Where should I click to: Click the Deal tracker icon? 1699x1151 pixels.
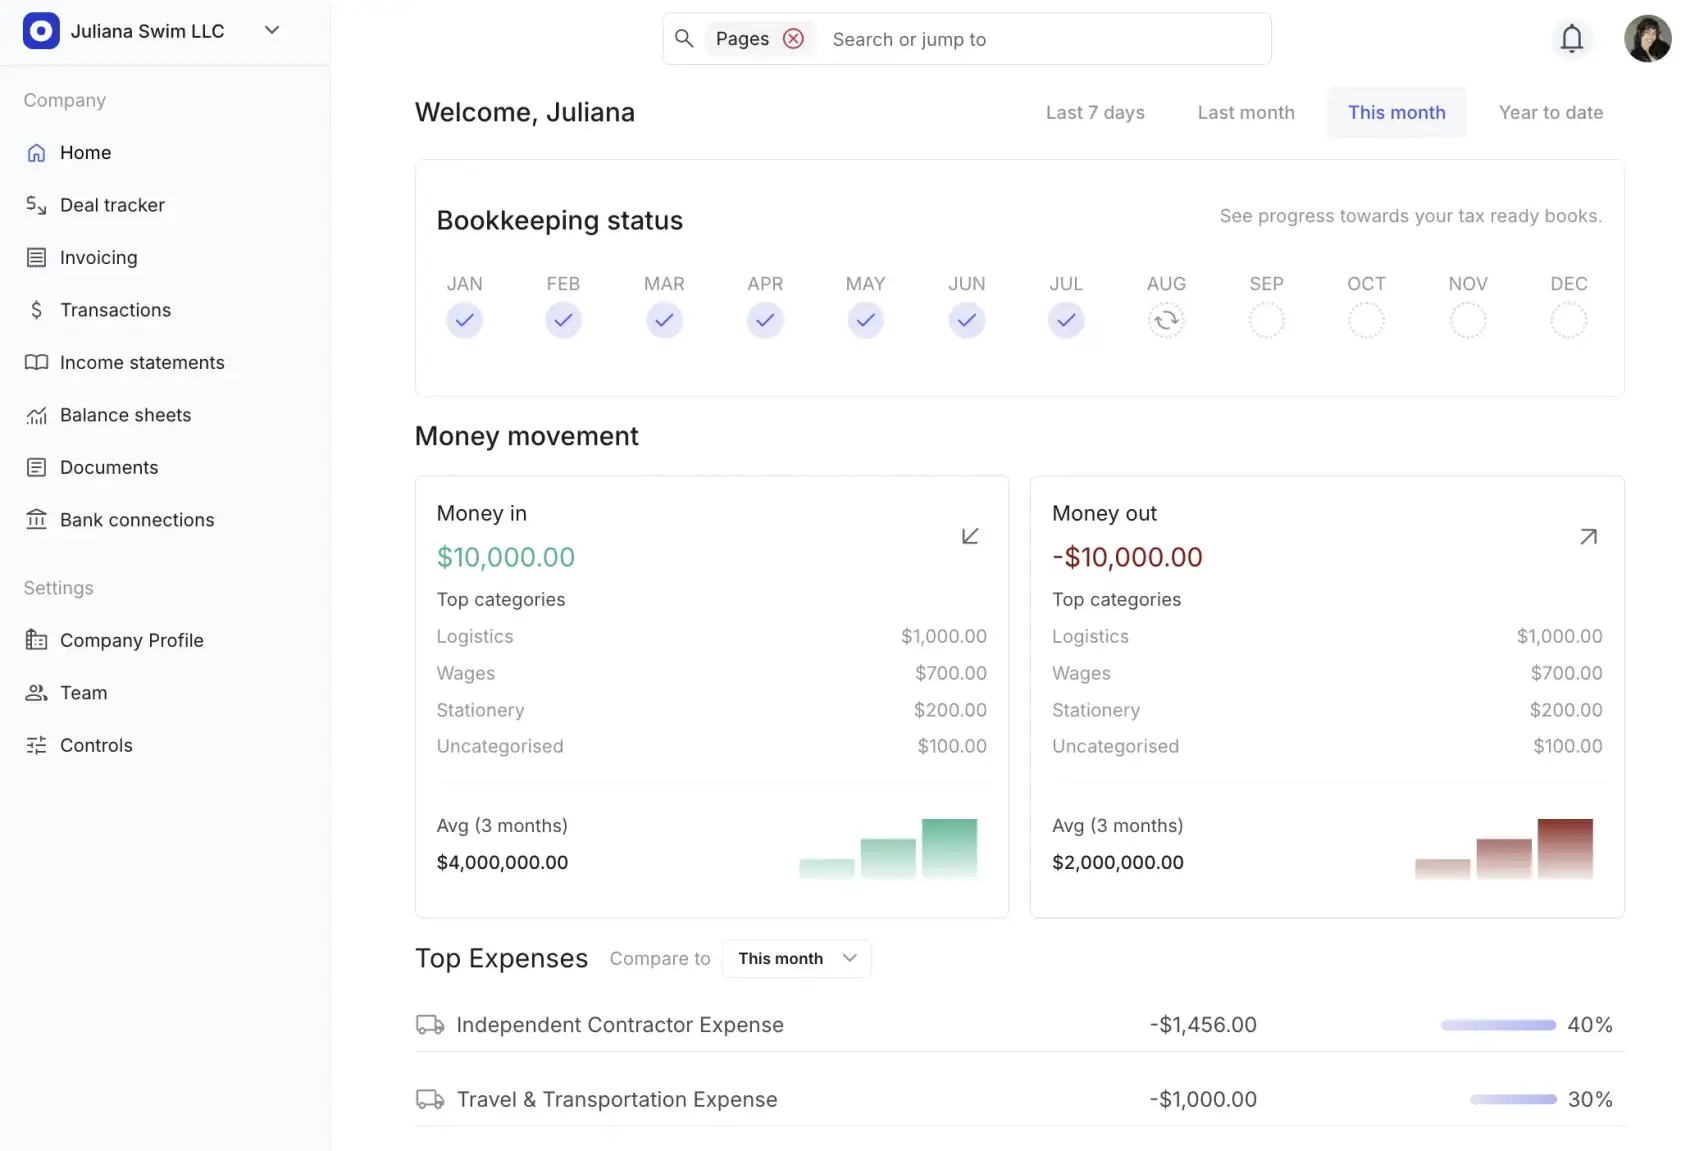coord(37,205)
